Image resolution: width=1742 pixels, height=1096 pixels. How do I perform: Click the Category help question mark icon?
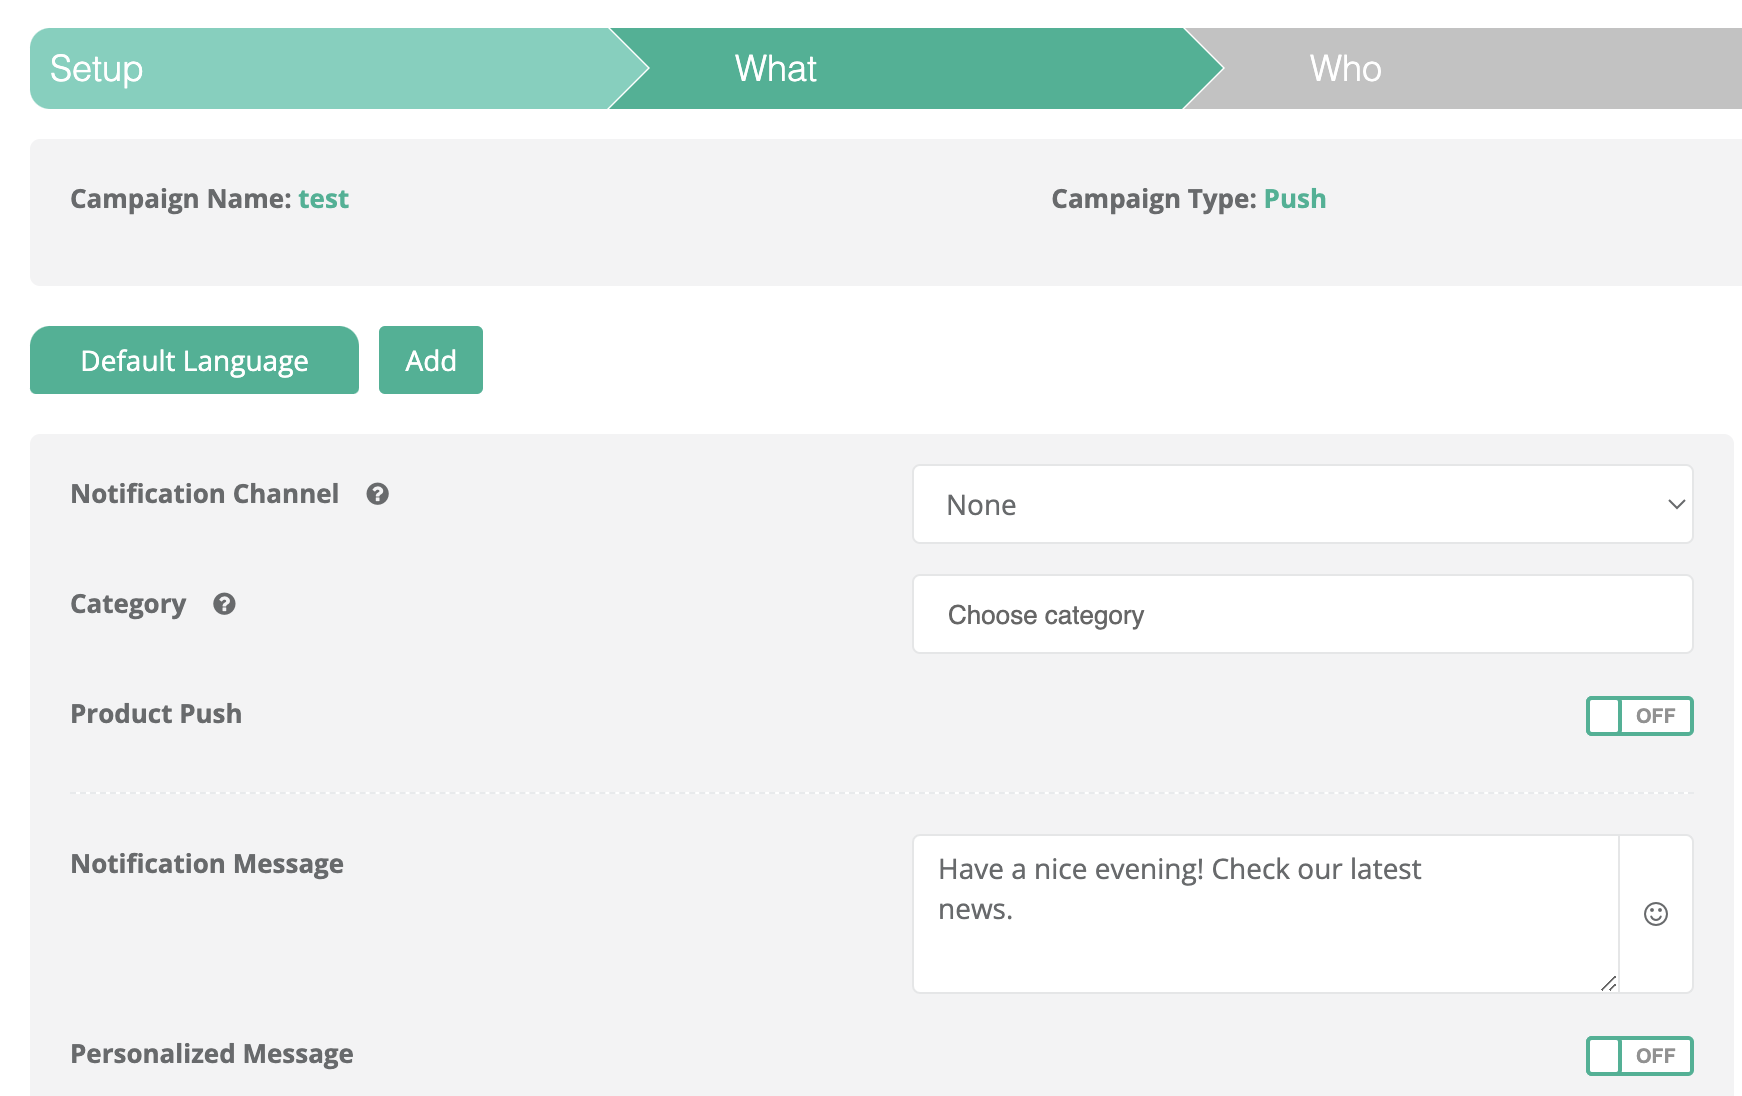224,604
